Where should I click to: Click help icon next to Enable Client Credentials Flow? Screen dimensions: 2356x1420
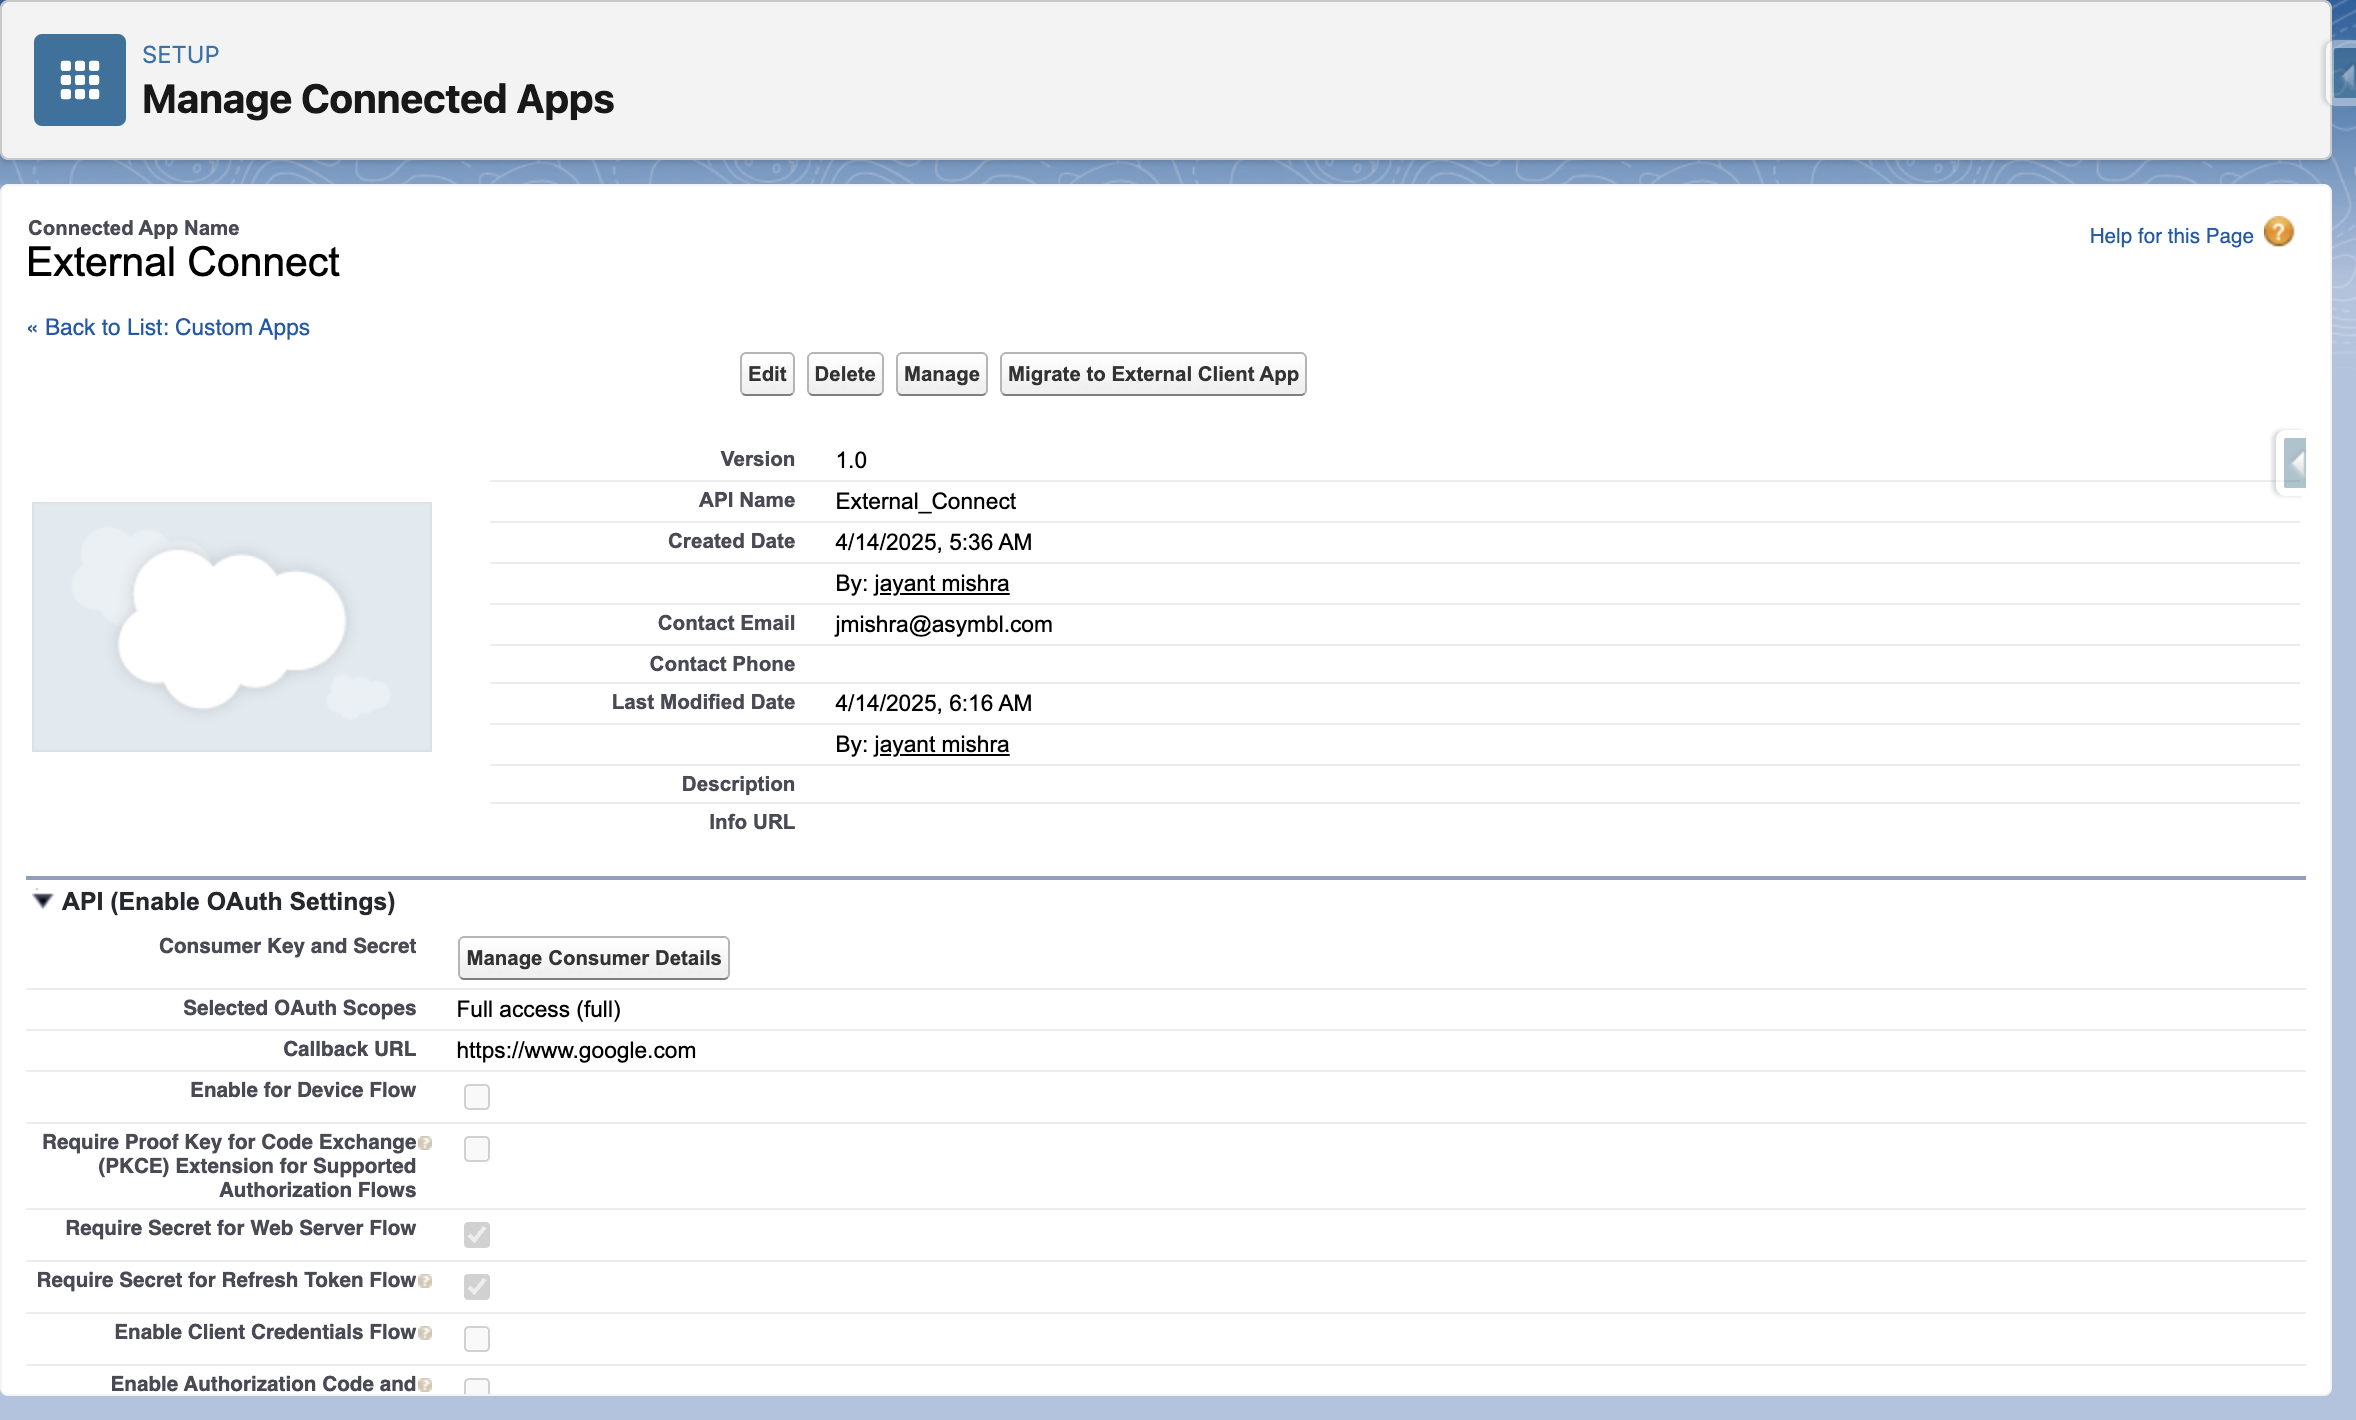[x=425, y=1332]
